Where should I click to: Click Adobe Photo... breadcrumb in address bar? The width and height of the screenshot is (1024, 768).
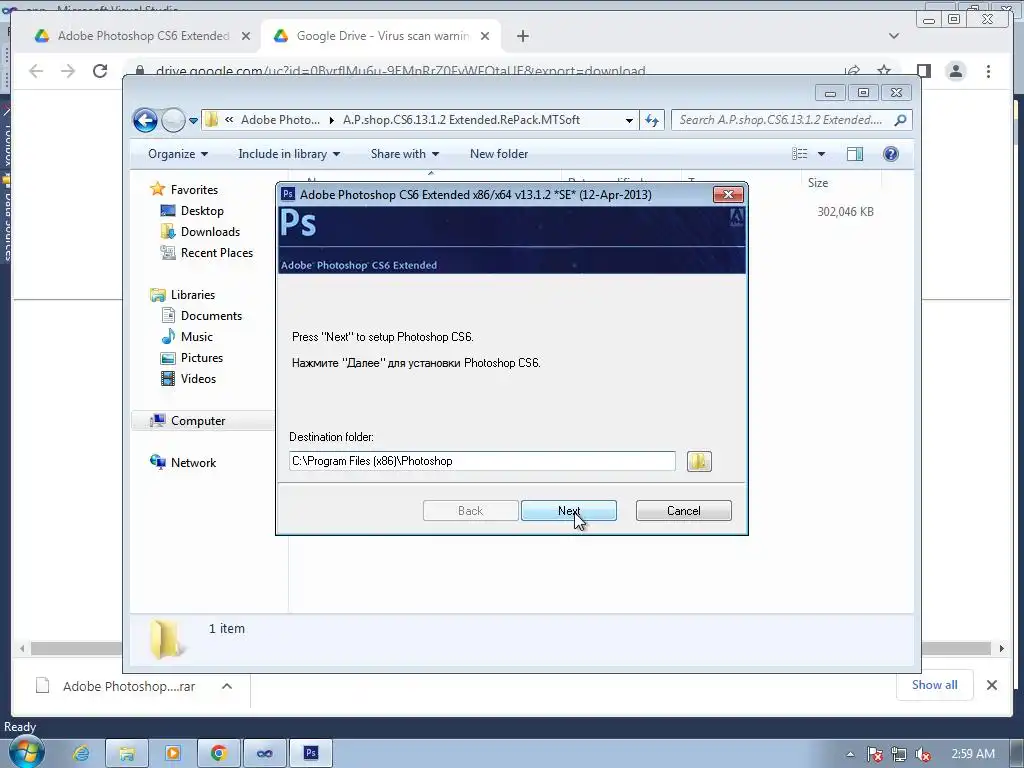[280, 120]
